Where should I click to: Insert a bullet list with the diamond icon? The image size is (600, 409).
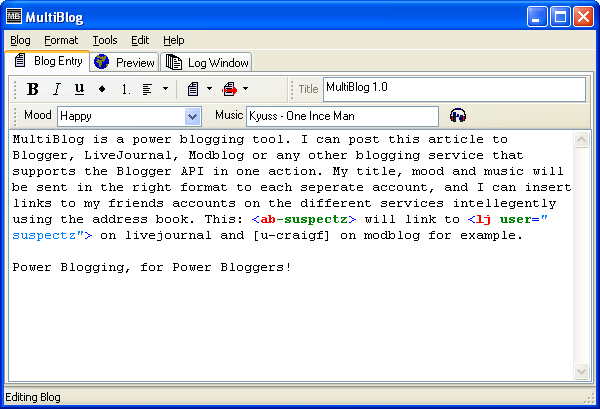point(102,89)
